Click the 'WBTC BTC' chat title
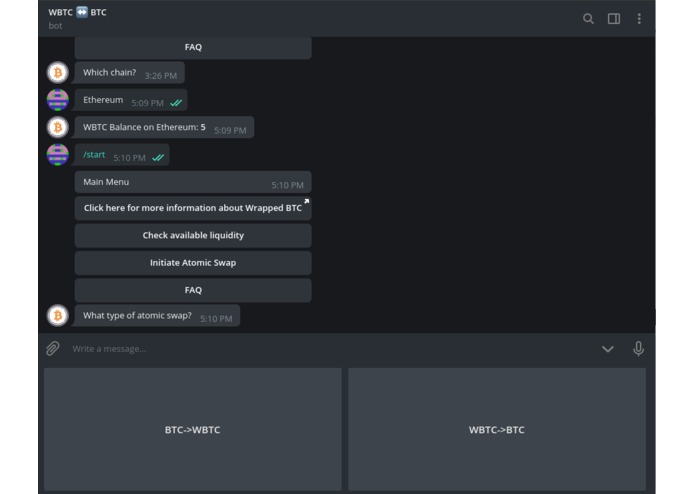Image resolution: width=695 pixels, height=494 pixels. click(78, 12)
